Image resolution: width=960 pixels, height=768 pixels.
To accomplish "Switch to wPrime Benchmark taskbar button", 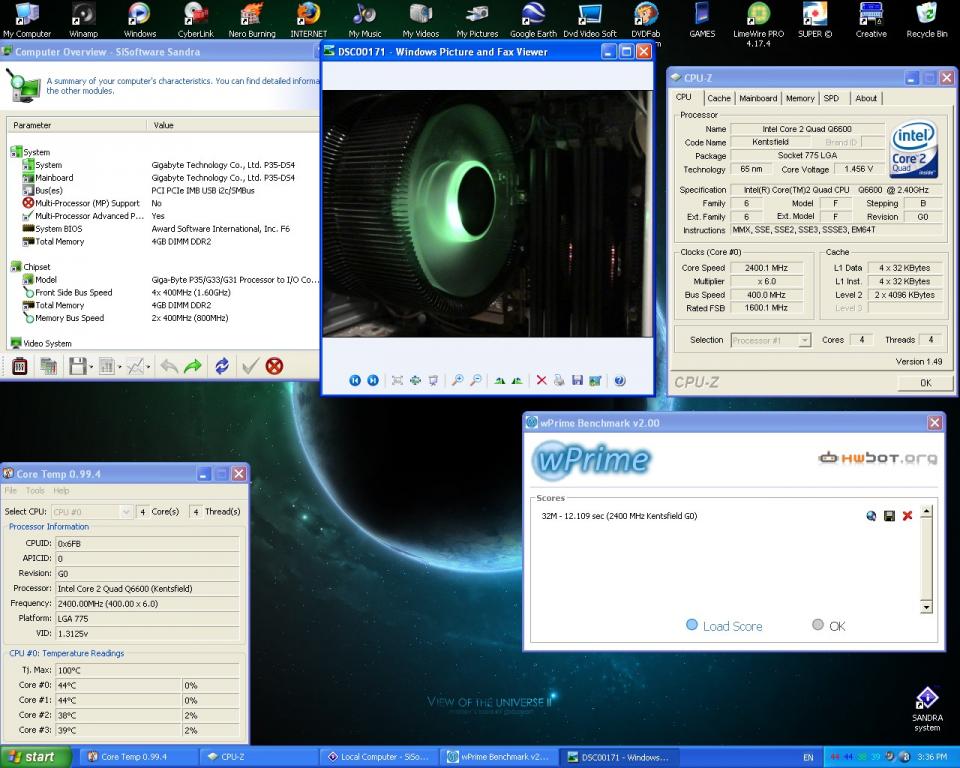I will coord(499,757).
